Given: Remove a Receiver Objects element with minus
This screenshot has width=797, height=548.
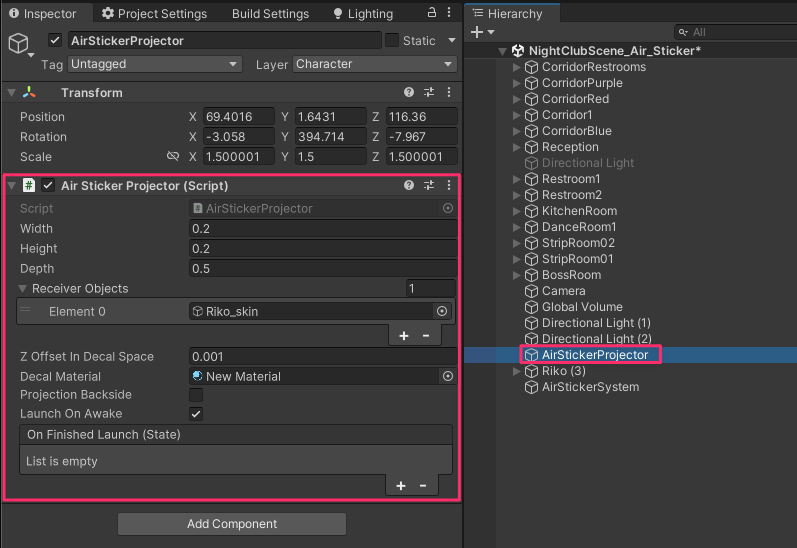Looking at the screenshot, I should (426, 336).
